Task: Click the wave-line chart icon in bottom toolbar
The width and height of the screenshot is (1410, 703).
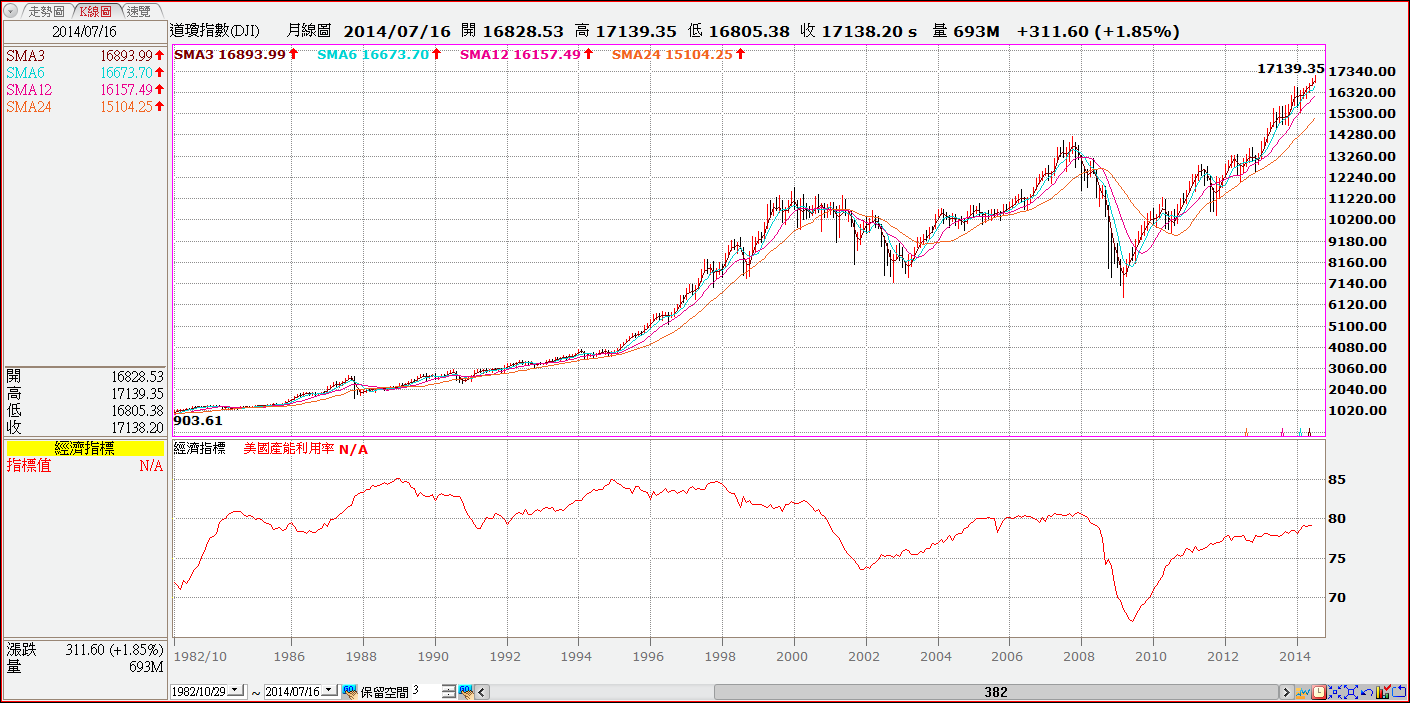Action: click(x=1303, y=692)
